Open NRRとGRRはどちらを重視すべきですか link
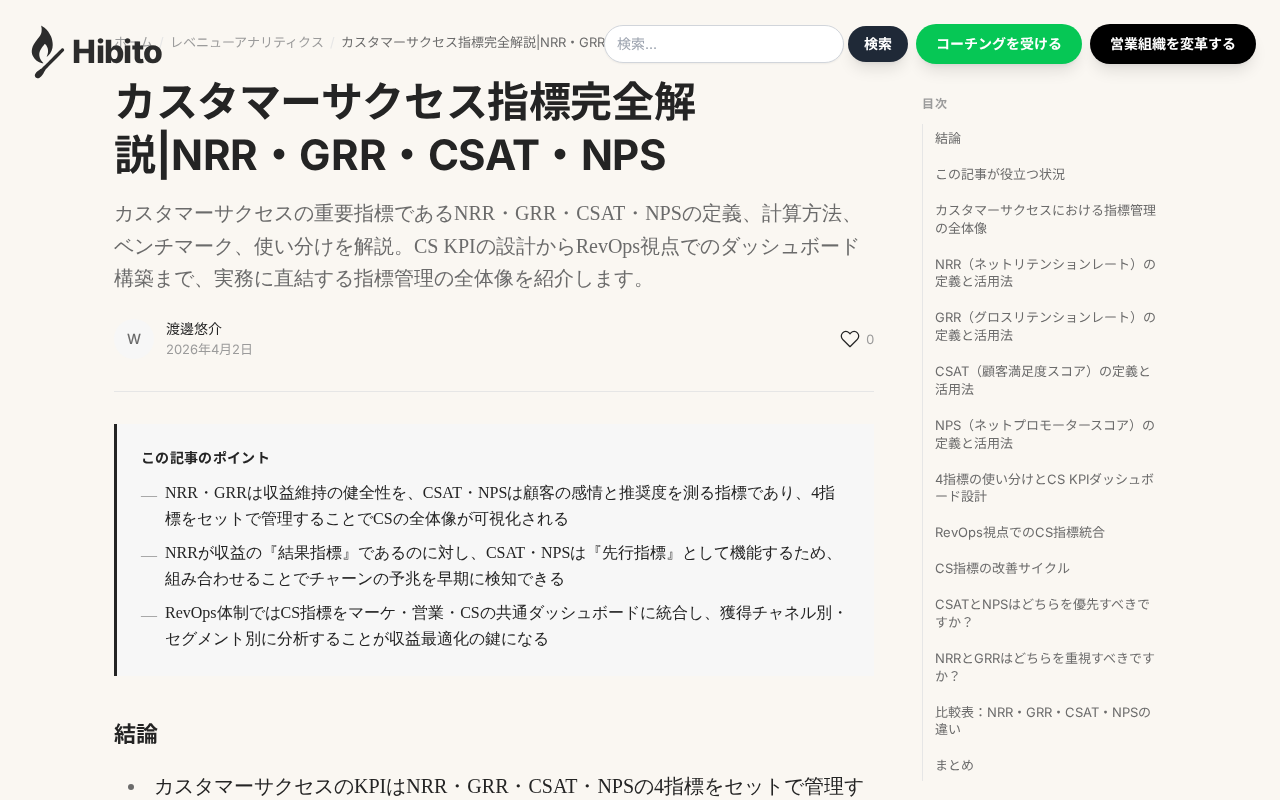 click(x=1046, y=667)
